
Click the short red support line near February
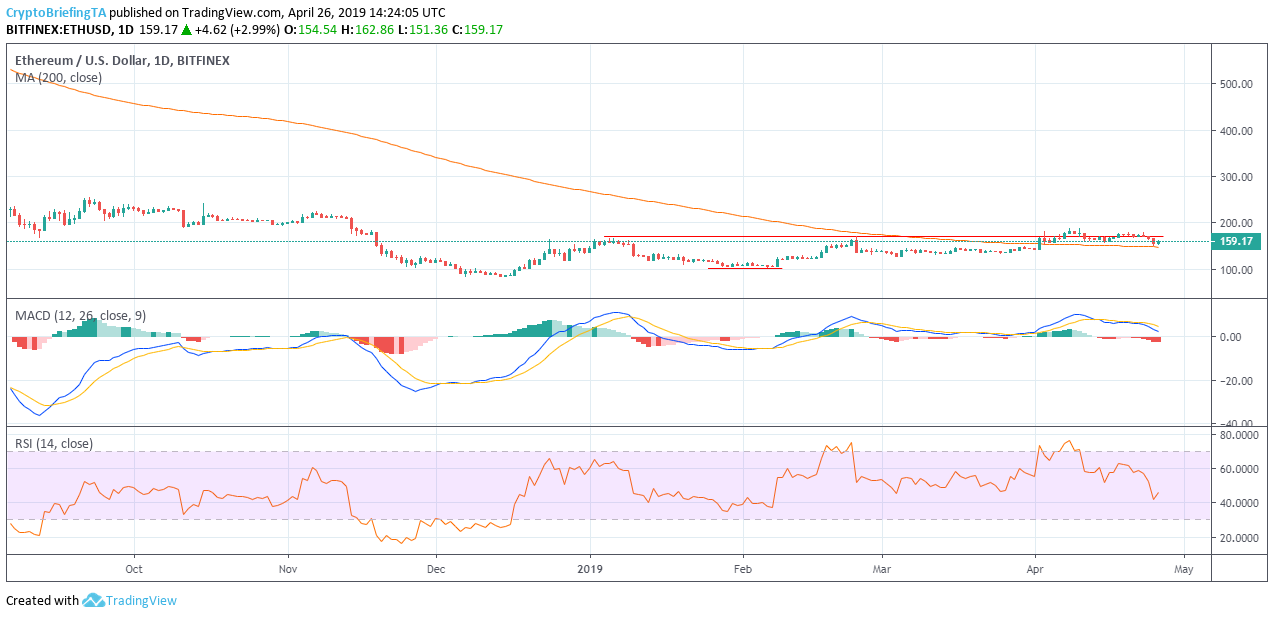(745, 268)
